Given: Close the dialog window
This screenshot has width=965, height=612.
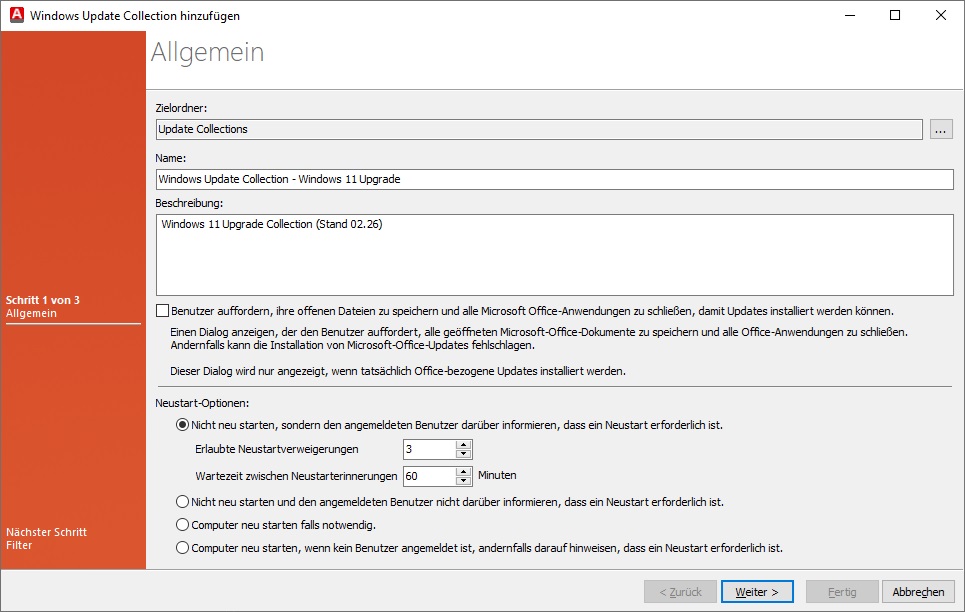Looking at the screenshot, I should pos(940,15).
